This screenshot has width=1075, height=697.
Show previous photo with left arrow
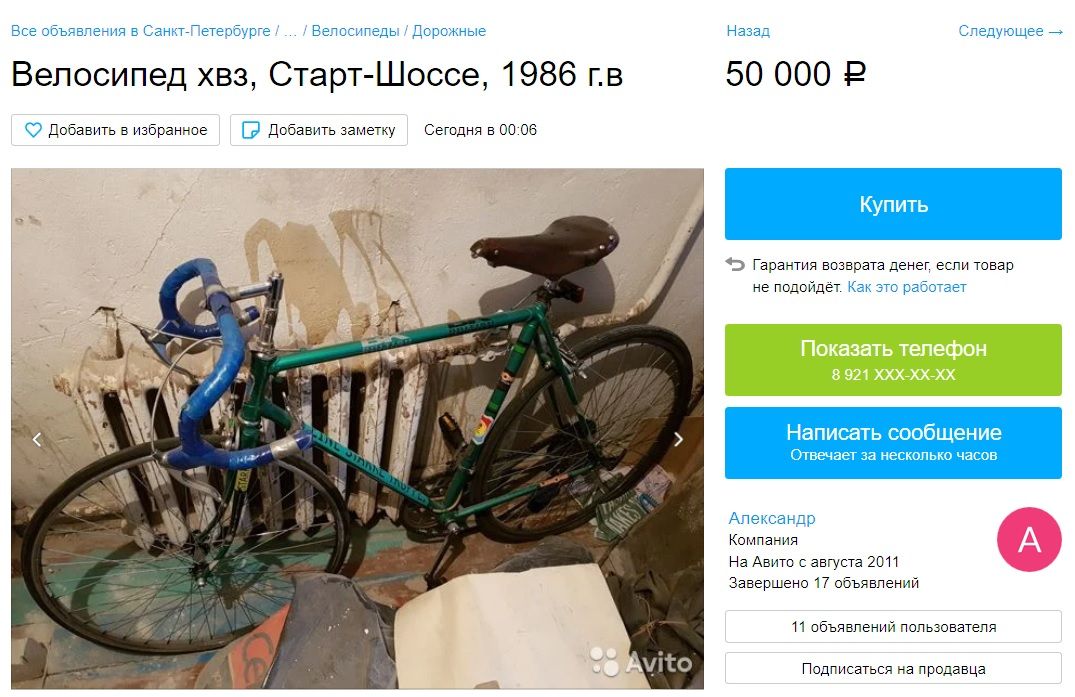coord(37,439)
